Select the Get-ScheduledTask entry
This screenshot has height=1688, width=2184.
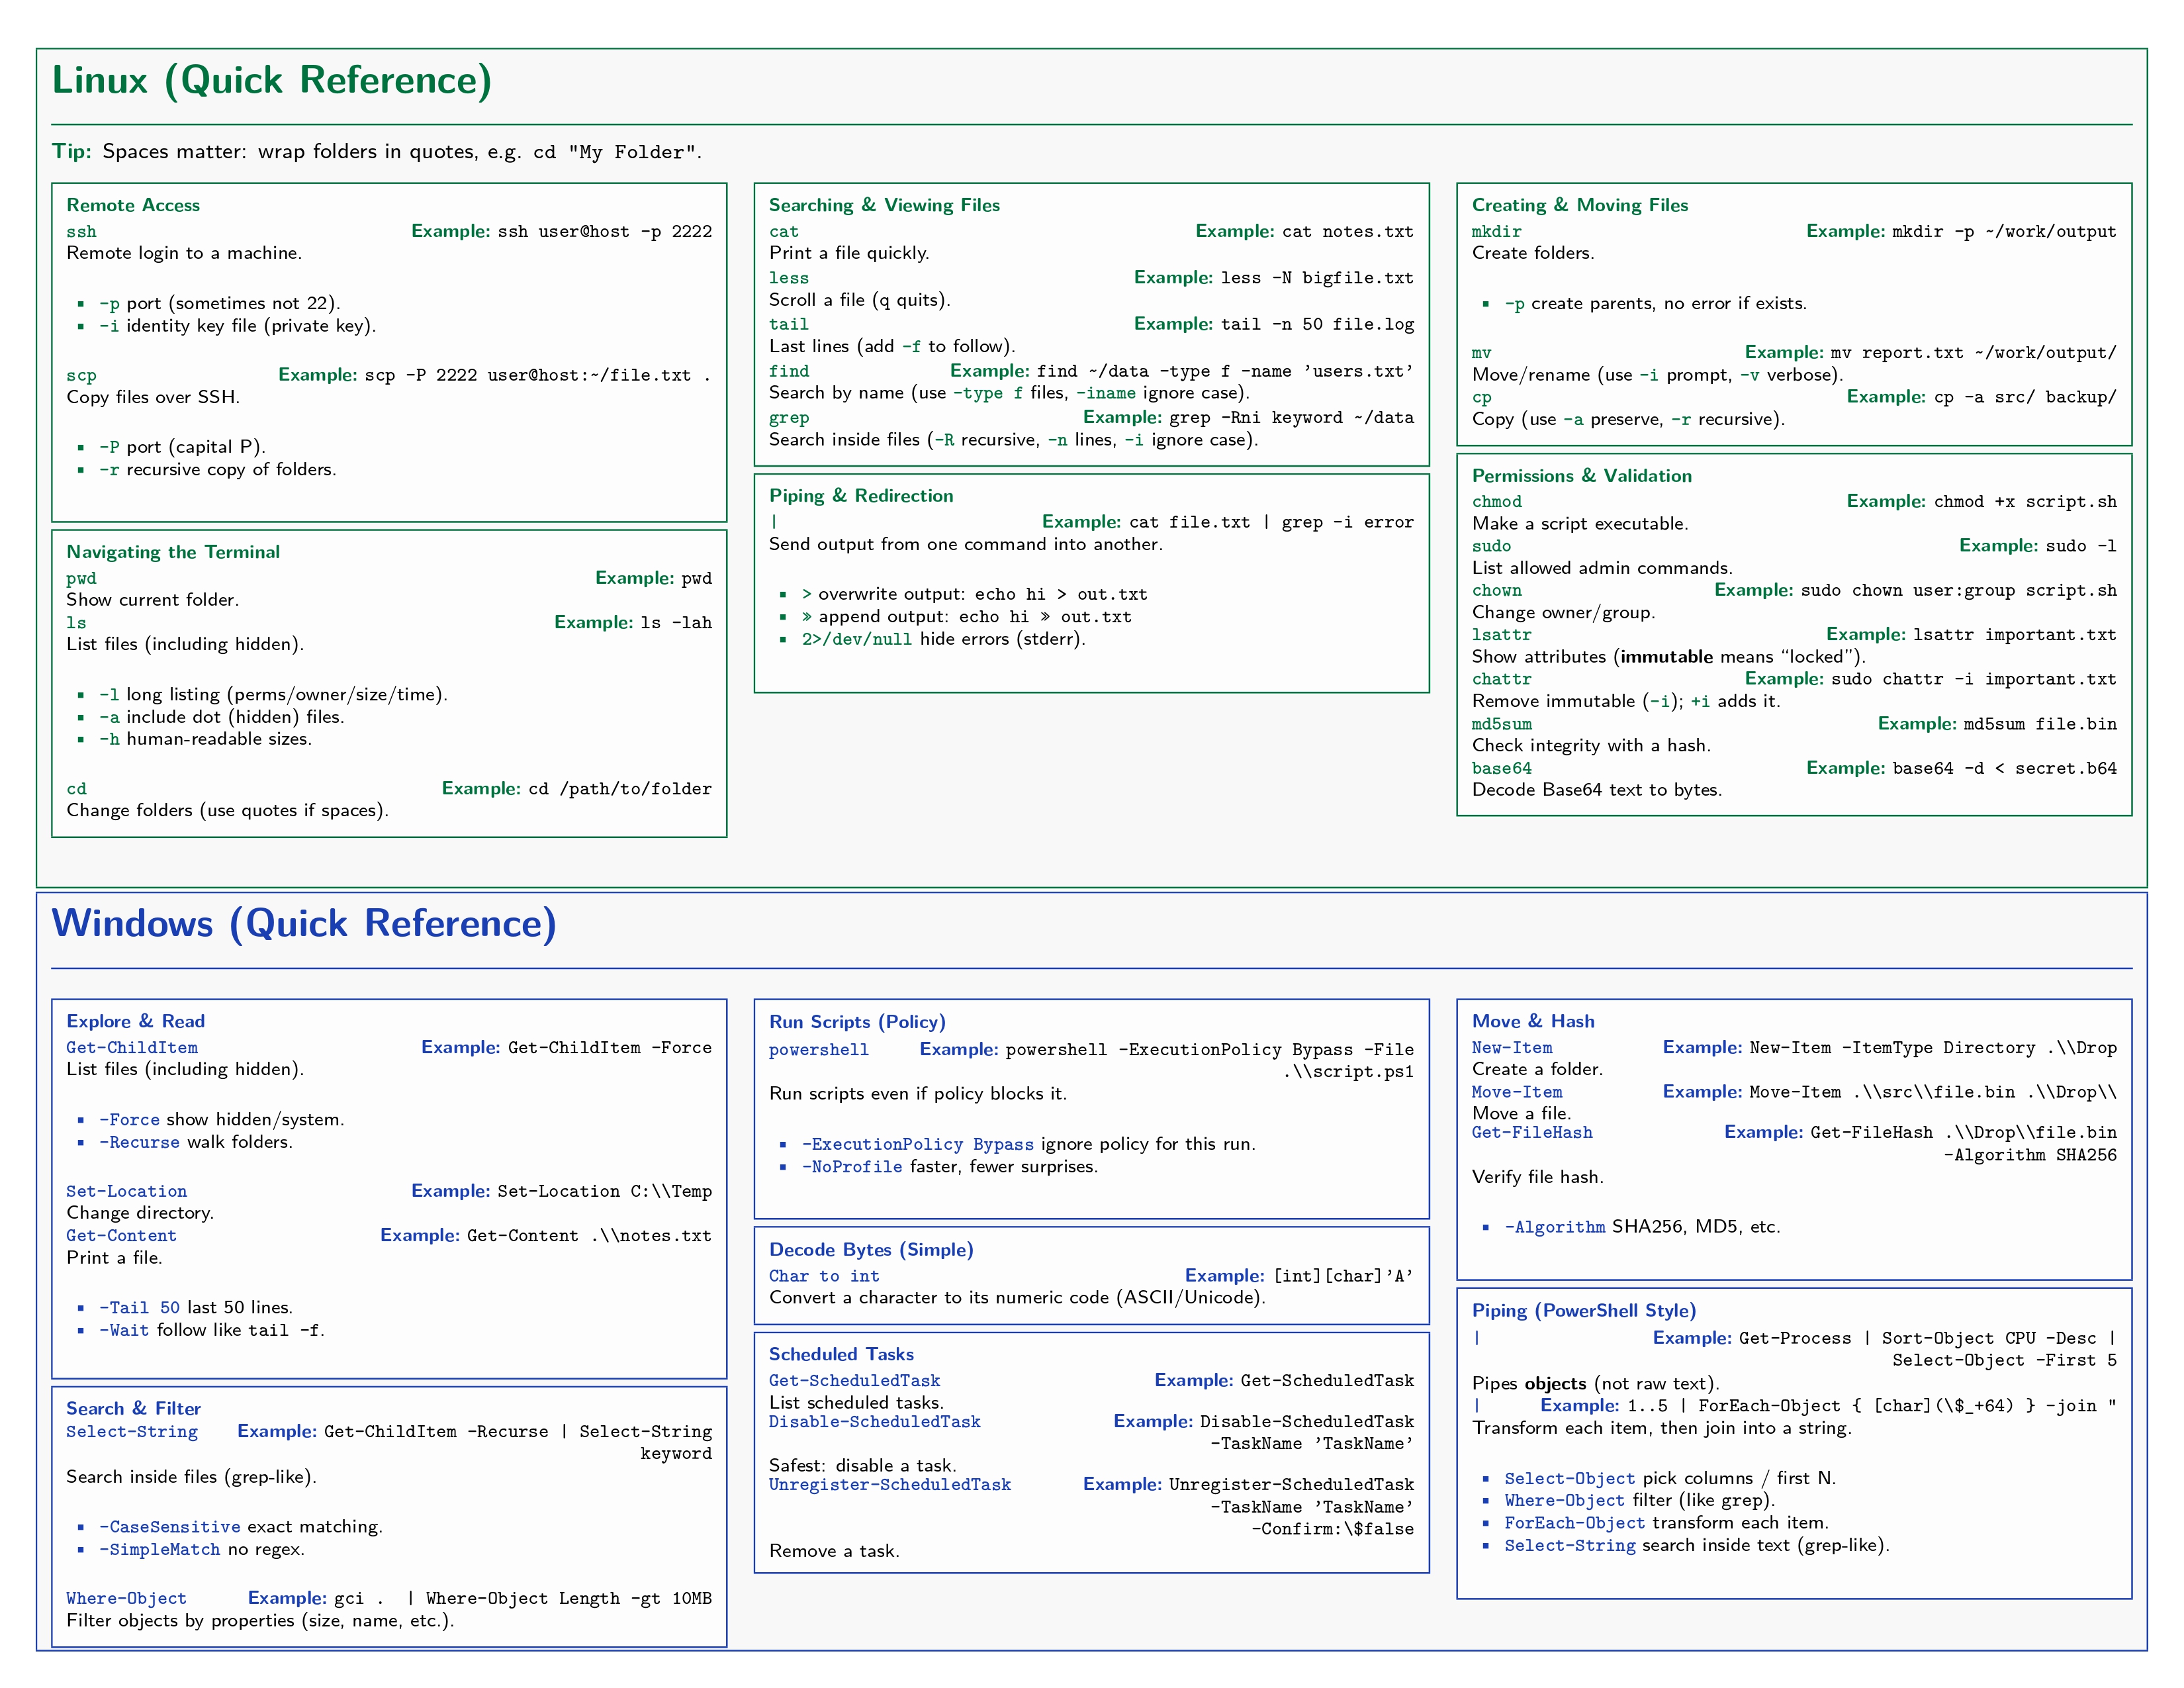pos(855,1380)
